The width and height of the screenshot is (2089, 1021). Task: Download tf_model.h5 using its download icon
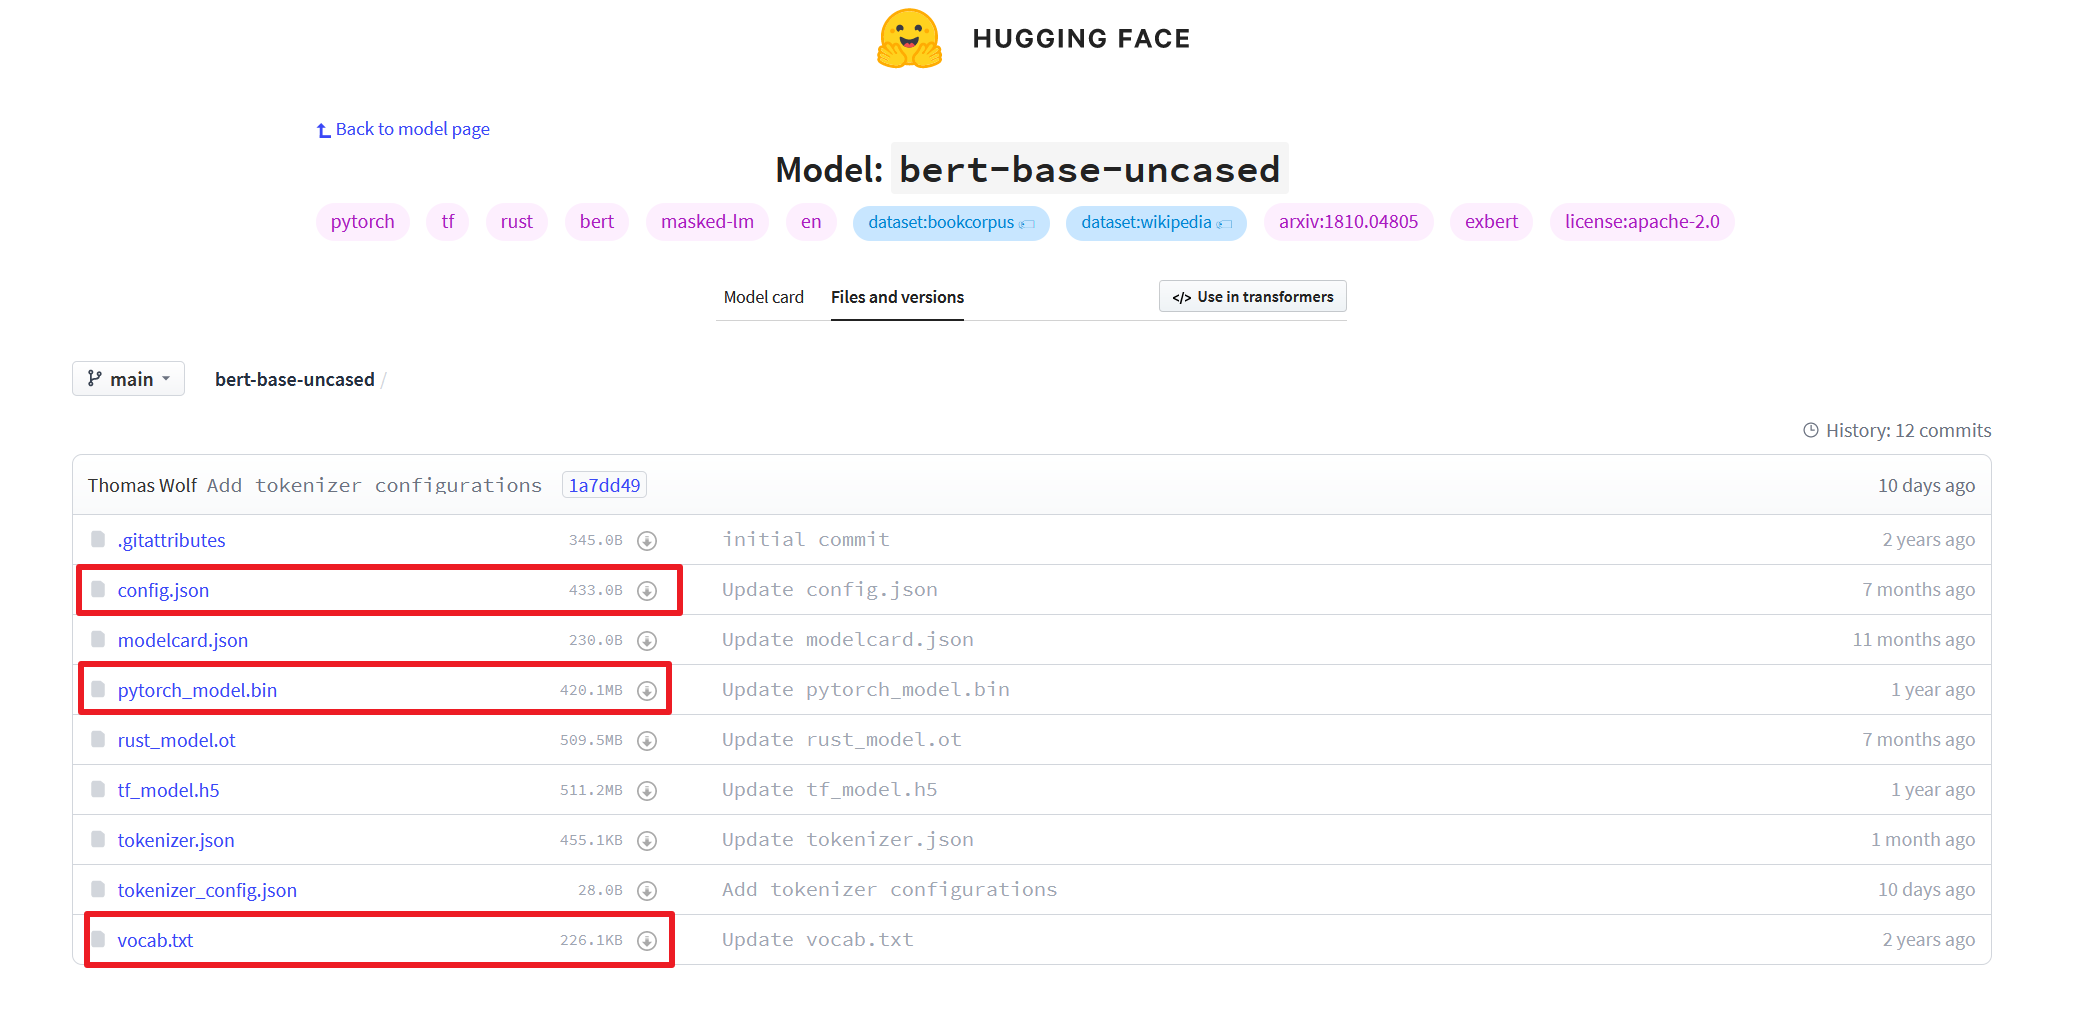(x=647, y=791)
